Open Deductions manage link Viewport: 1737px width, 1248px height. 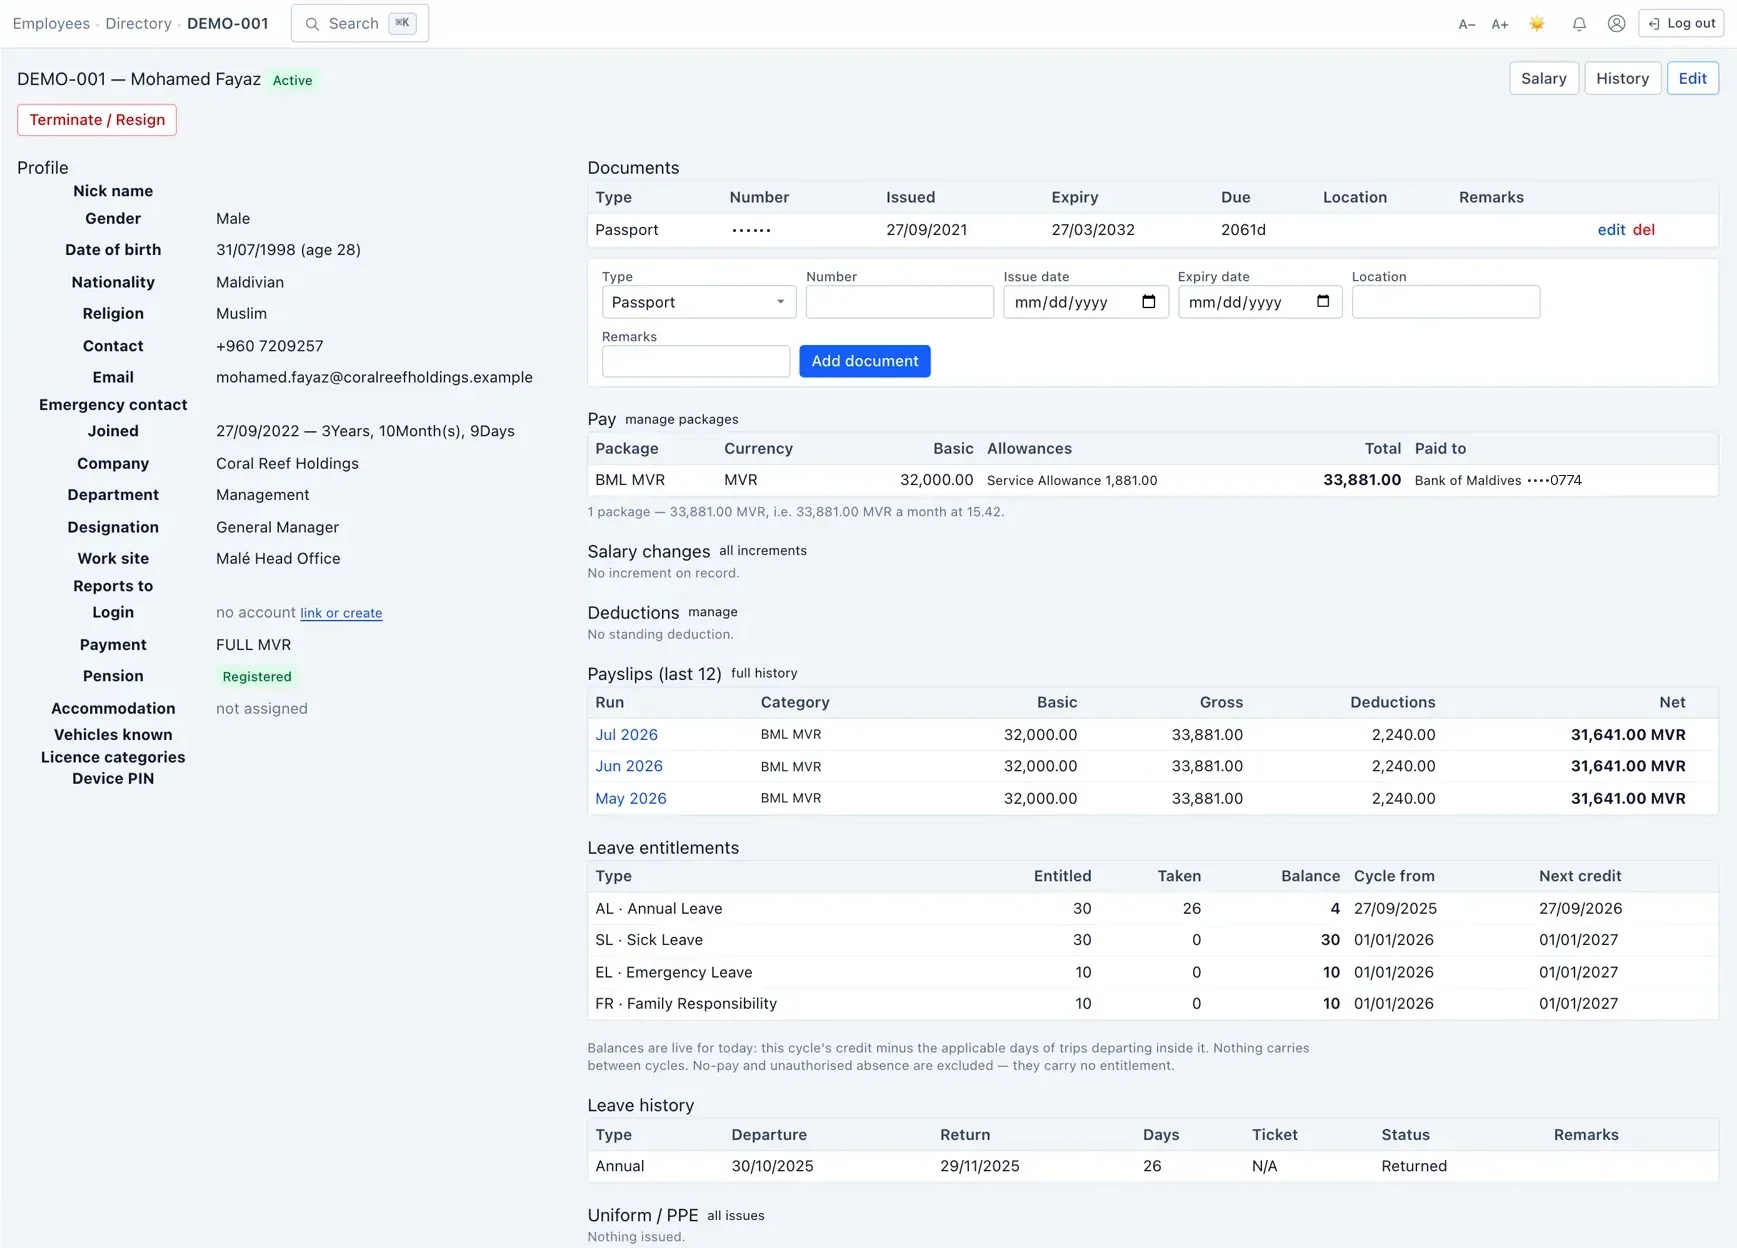[712, 612]
